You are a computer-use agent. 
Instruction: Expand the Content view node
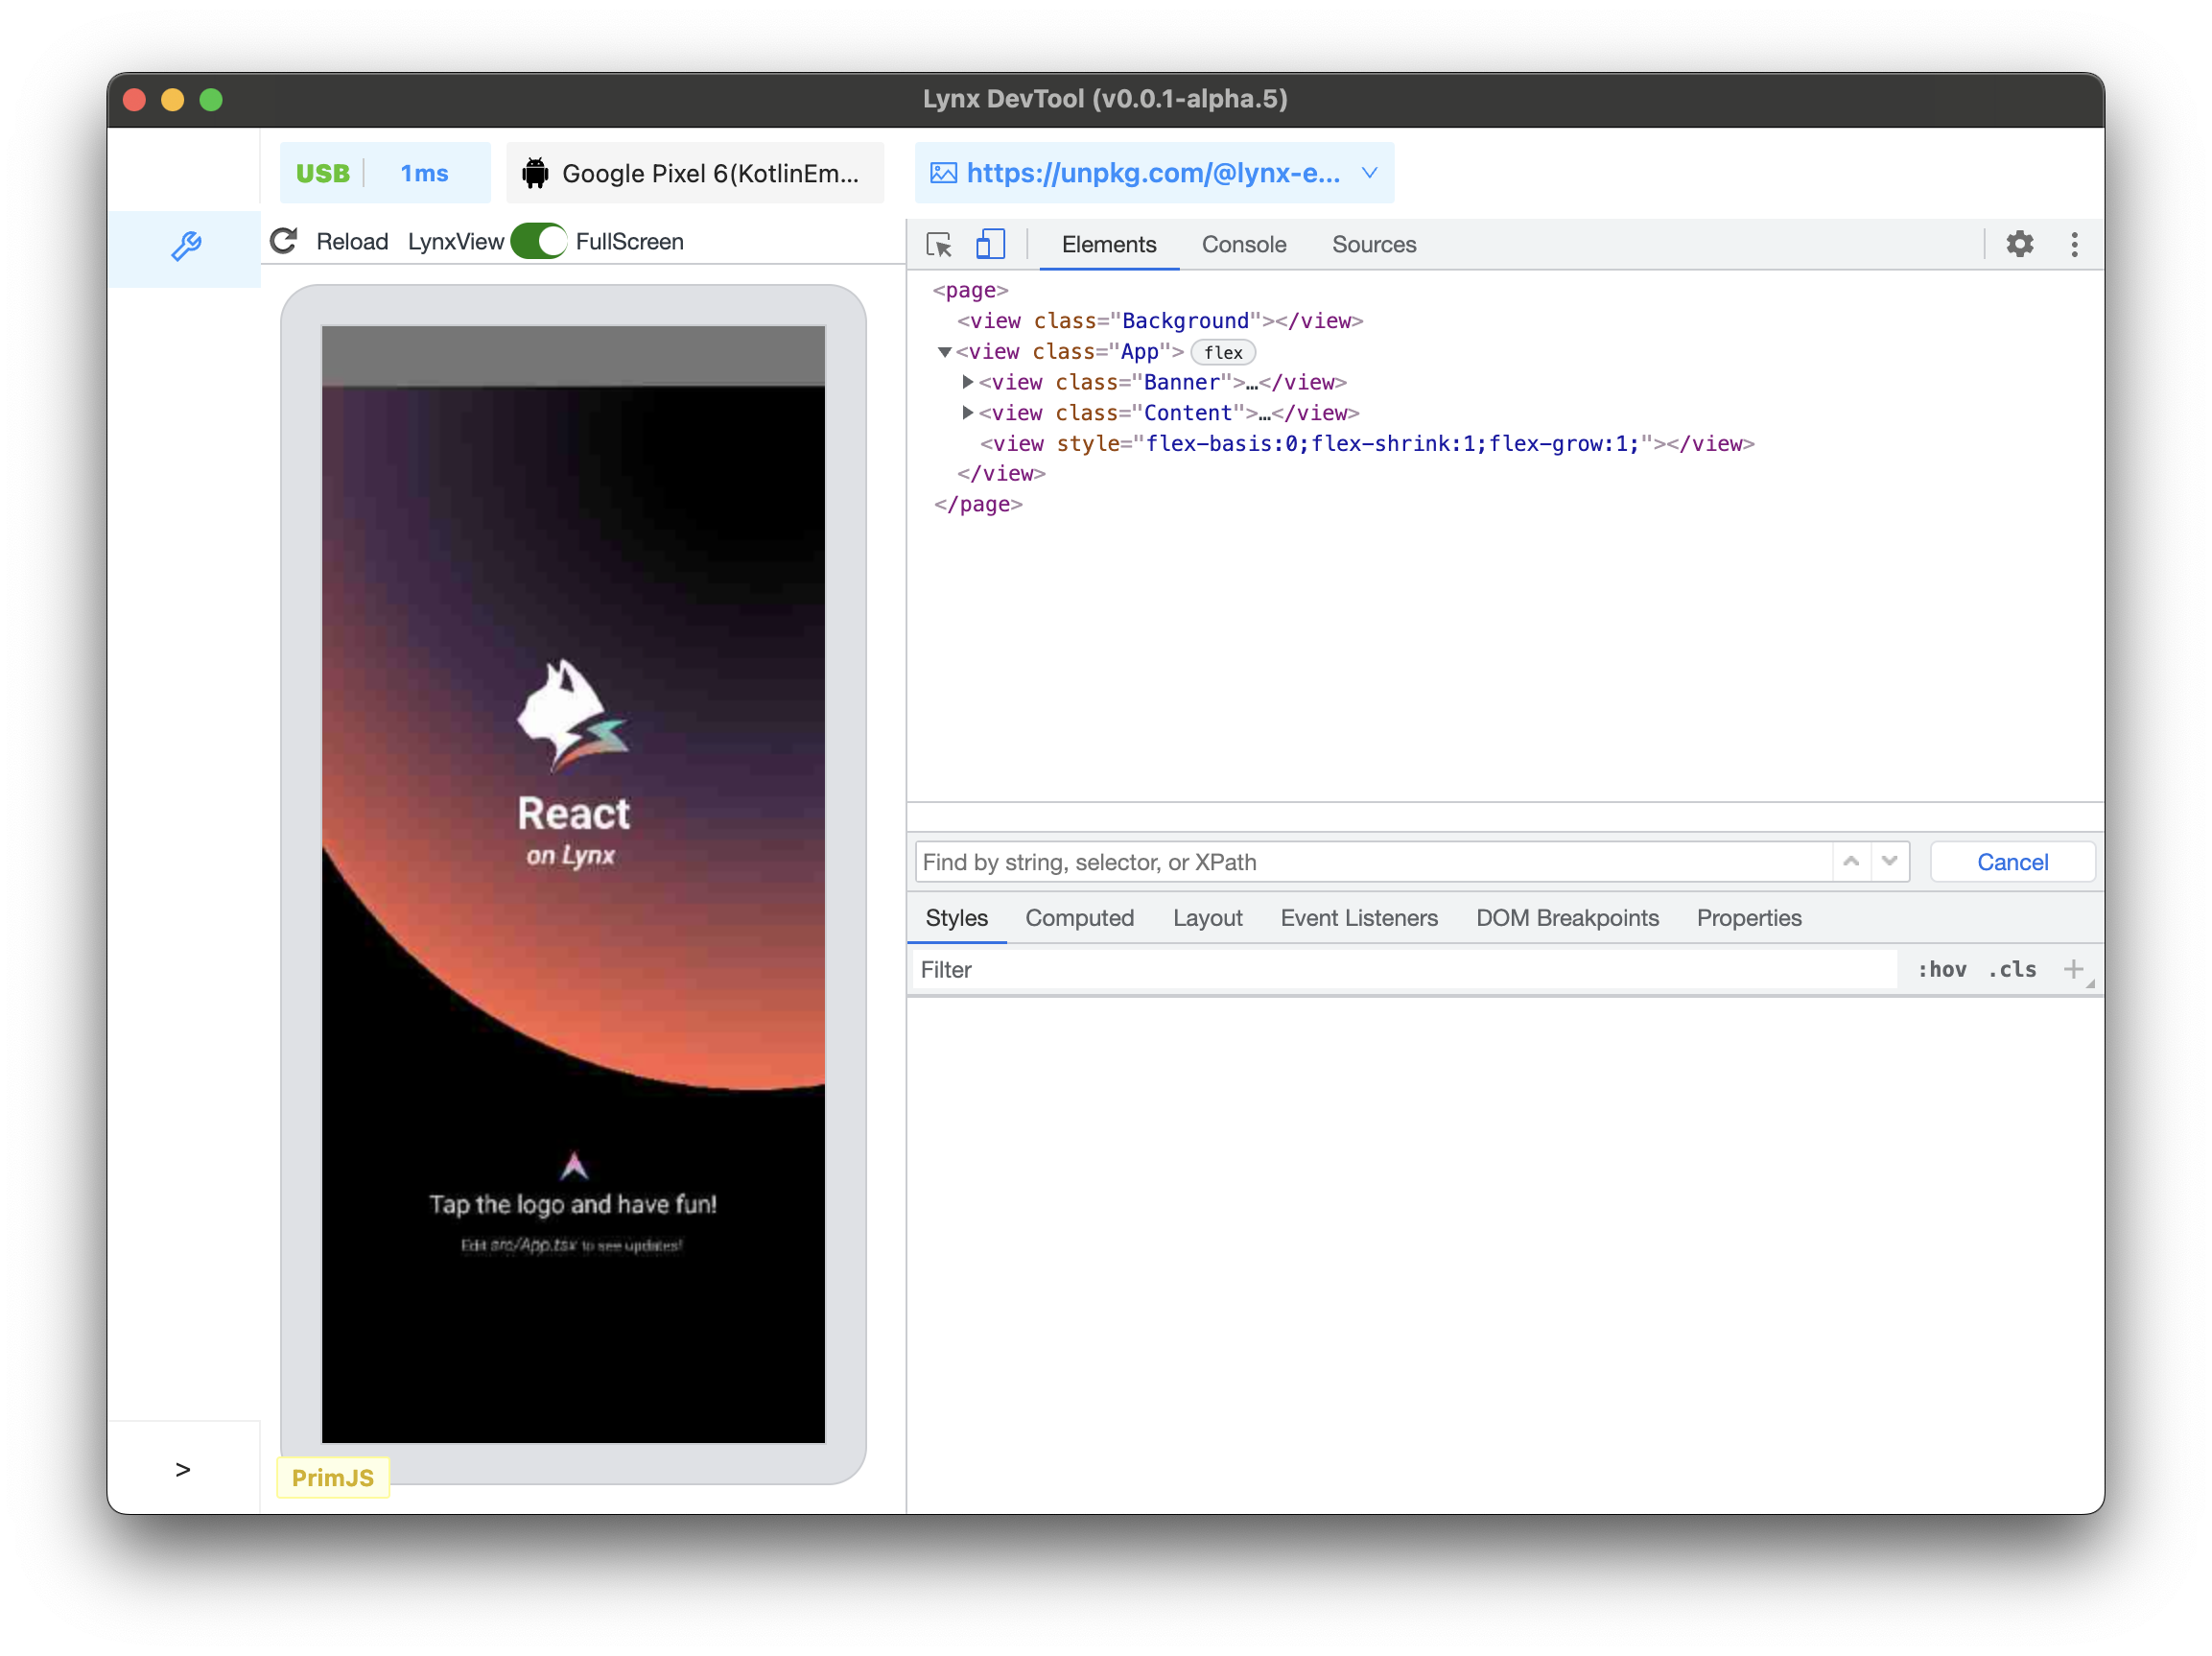click(967, 412)
